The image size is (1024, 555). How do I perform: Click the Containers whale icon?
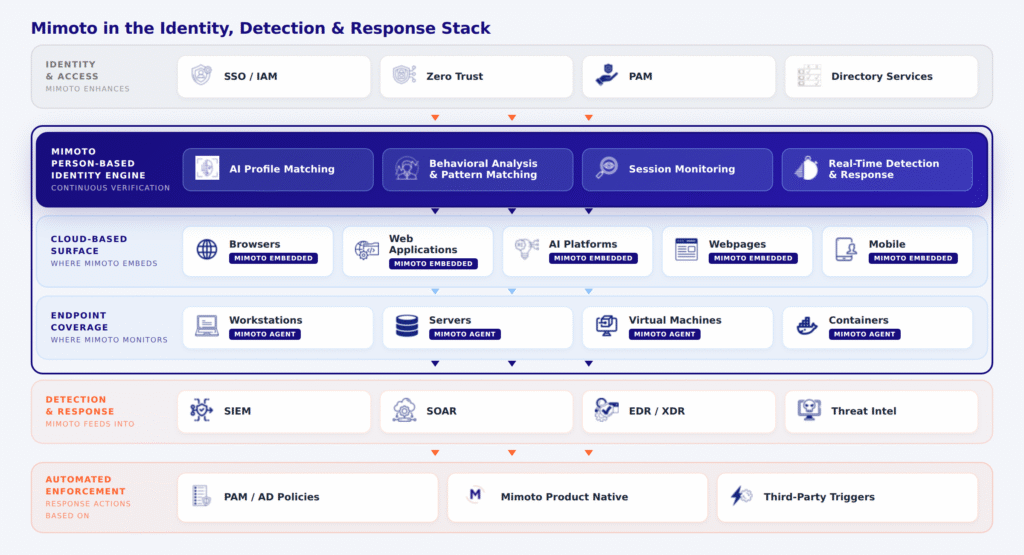(807, 326)
